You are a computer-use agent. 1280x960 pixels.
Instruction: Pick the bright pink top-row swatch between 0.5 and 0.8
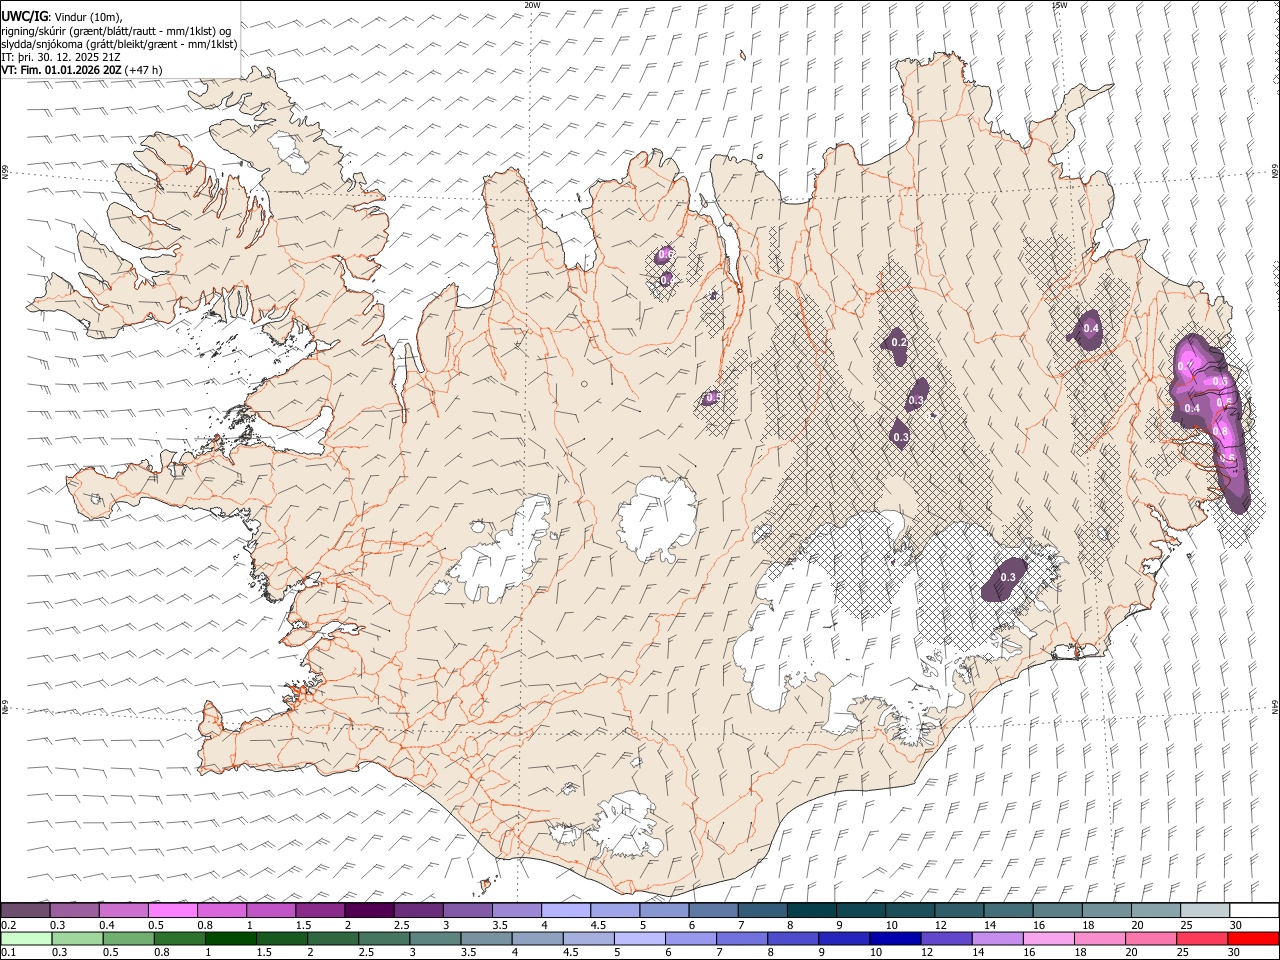click(172, 910)
